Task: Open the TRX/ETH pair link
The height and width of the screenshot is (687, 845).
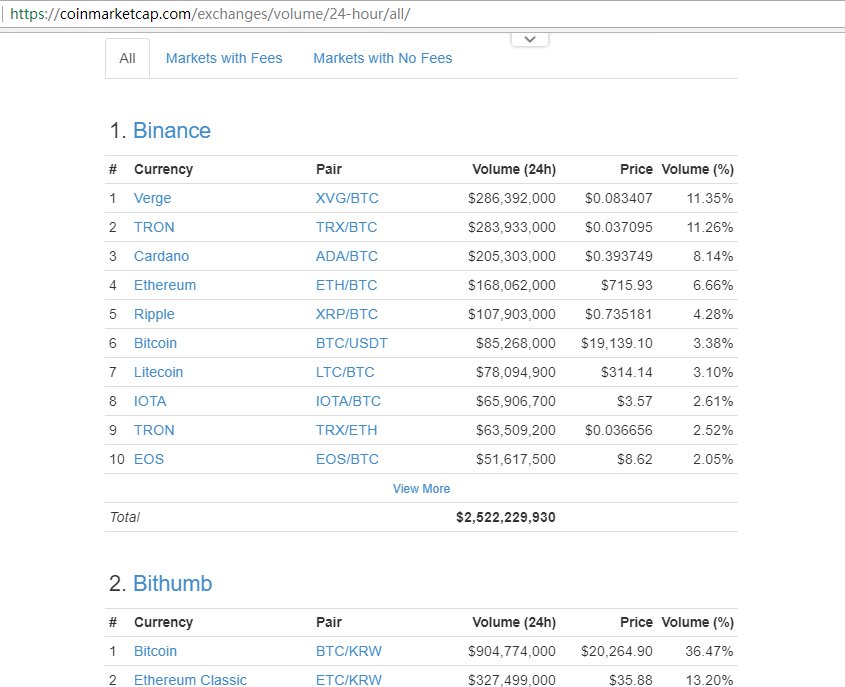Action: click(347, 431)
